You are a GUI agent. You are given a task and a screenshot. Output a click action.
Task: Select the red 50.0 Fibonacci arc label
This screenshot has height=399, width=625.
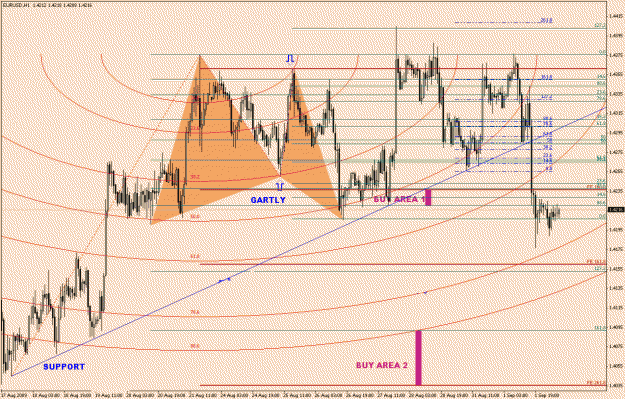click(195, 216)
